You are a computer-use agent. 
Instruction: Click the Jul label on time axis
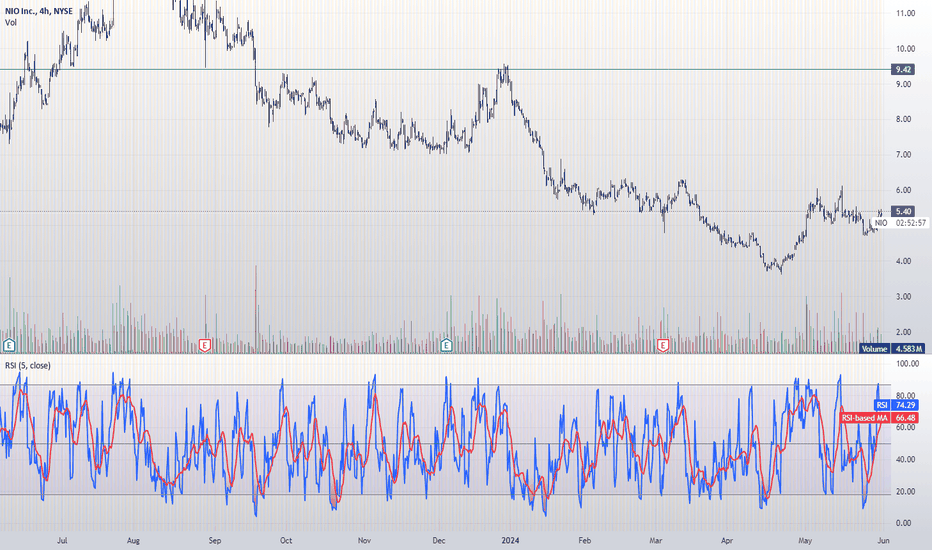62,540
